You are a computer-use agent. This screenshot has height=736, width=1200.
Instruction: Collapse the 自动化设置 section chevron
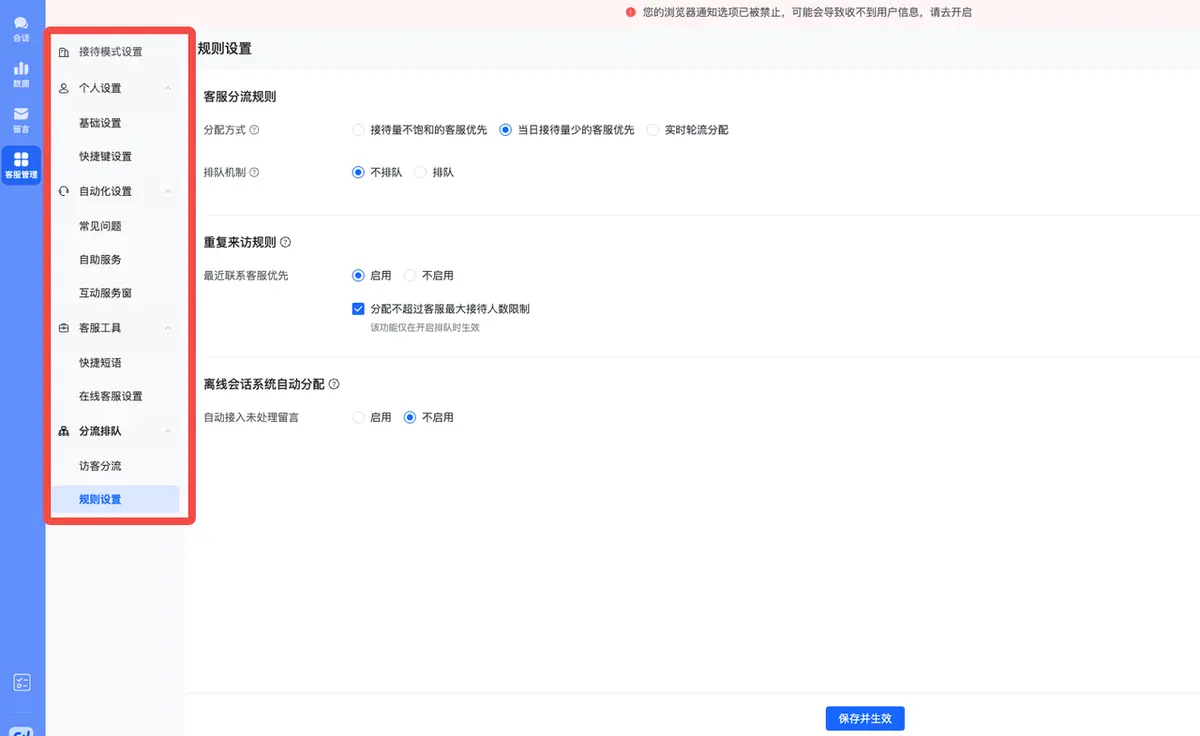(168, 191)
